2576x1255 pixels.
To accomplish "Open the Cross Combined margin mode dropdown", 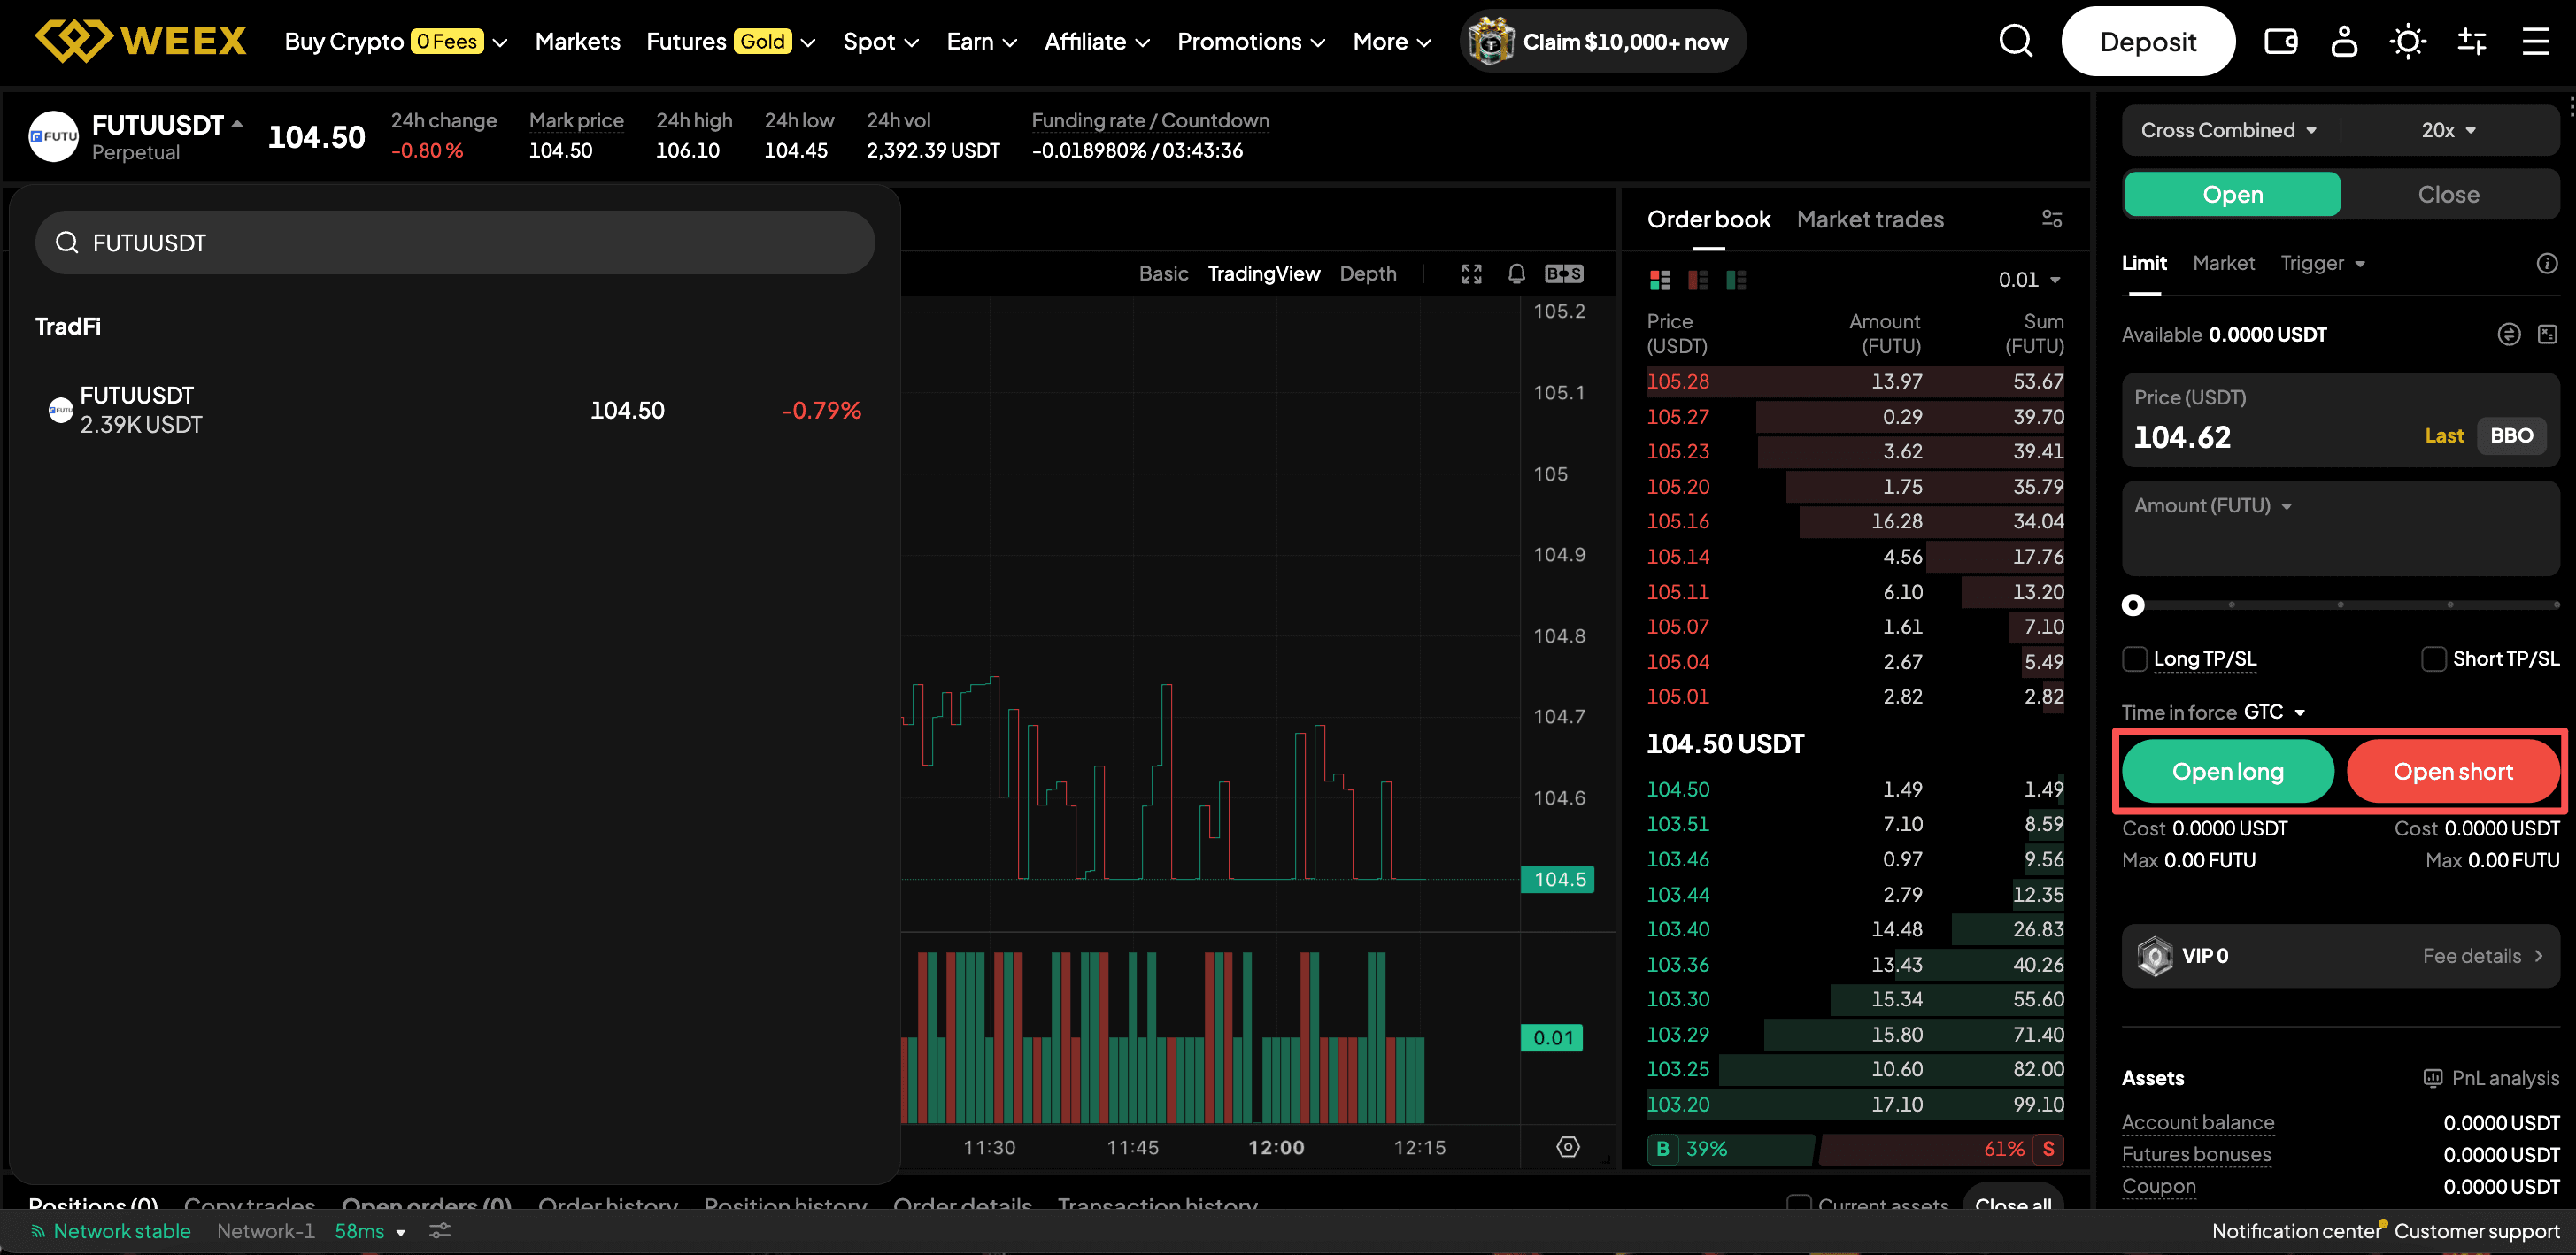I will coord(2228,130).
